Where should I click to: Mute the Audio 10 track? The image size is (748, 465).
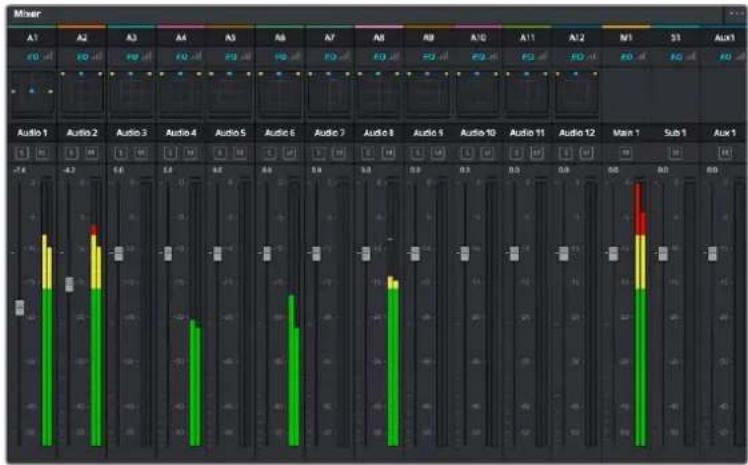(488, 153)
